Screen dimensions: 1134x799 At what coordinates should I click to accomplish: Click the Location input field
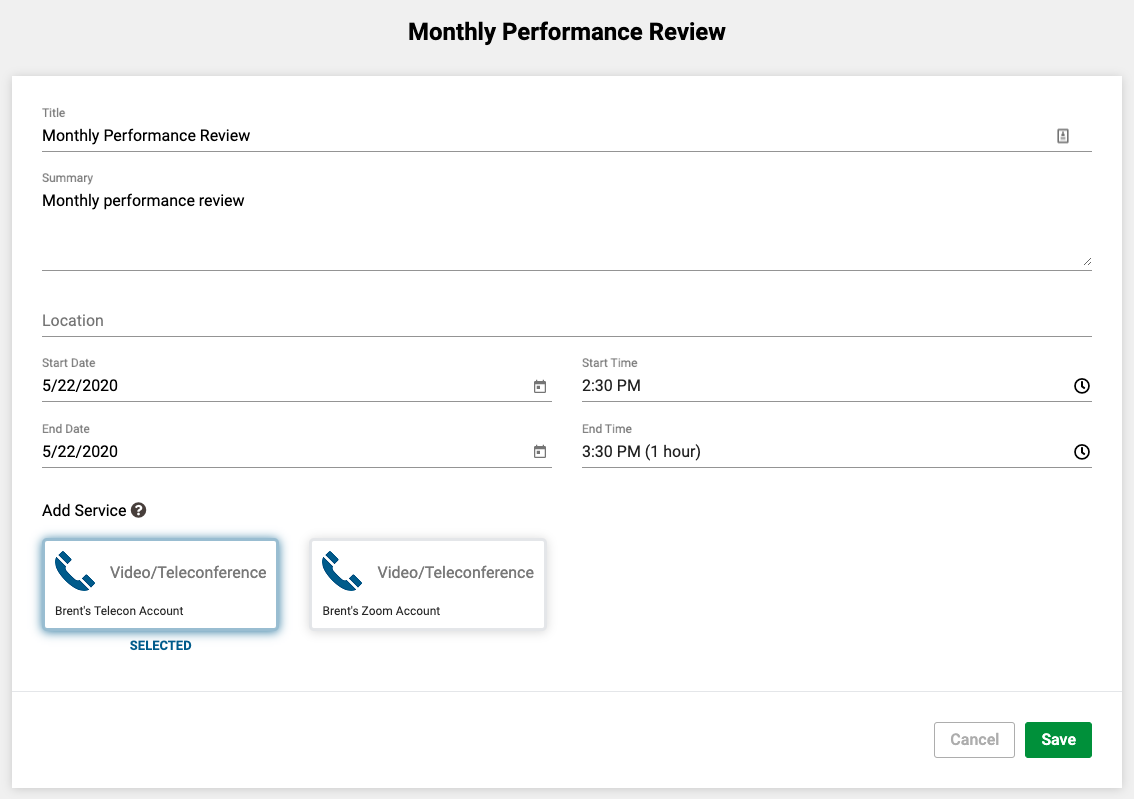point(566,320)
